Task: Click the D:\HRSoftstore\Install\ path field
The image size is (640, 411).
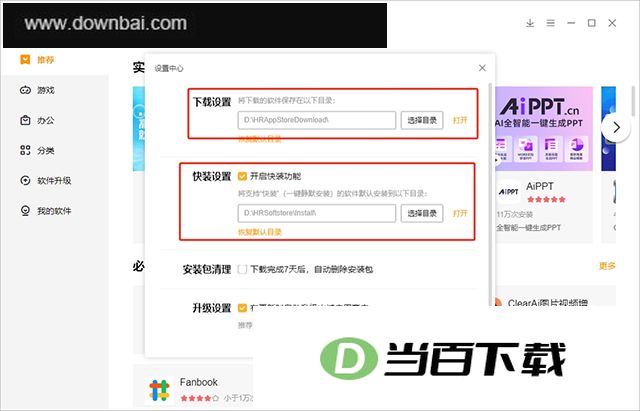Action: (317, 213)
